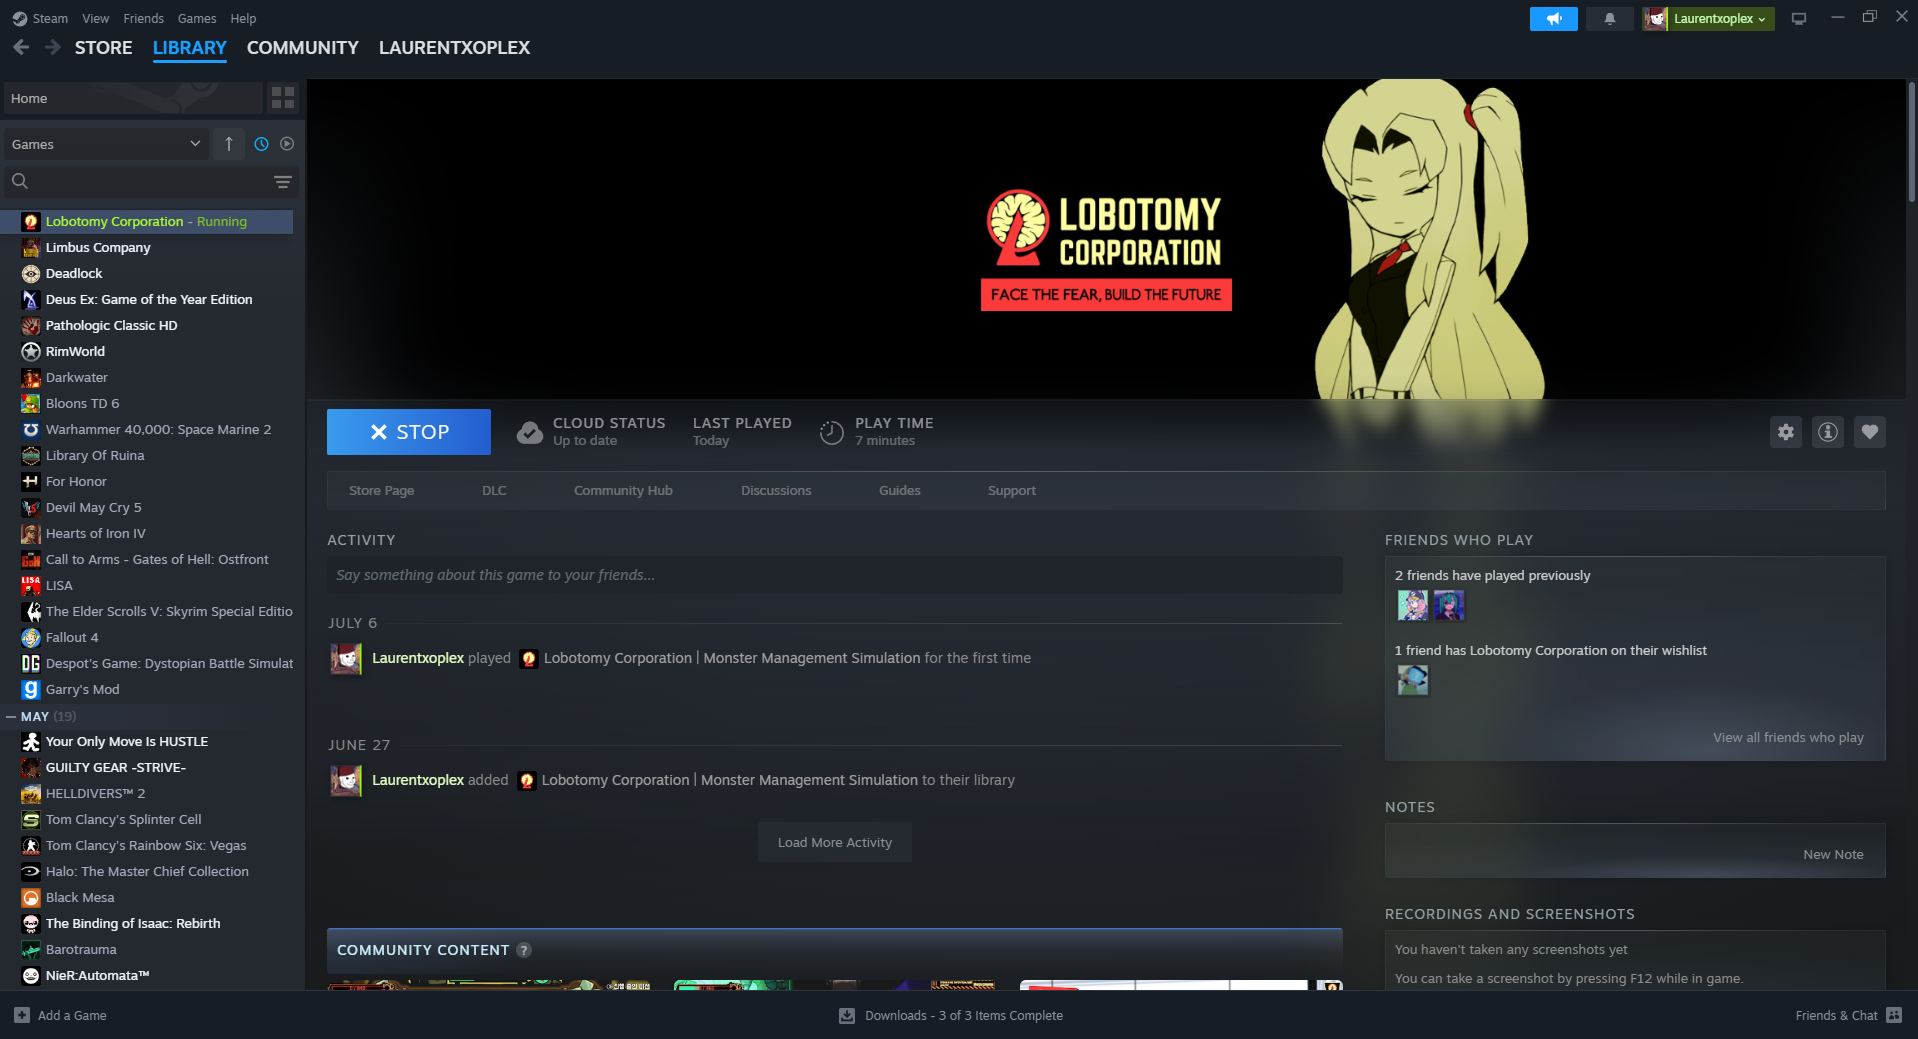Open the View menu
This screenshot has width=1918, height=1039.
[96, 19]
